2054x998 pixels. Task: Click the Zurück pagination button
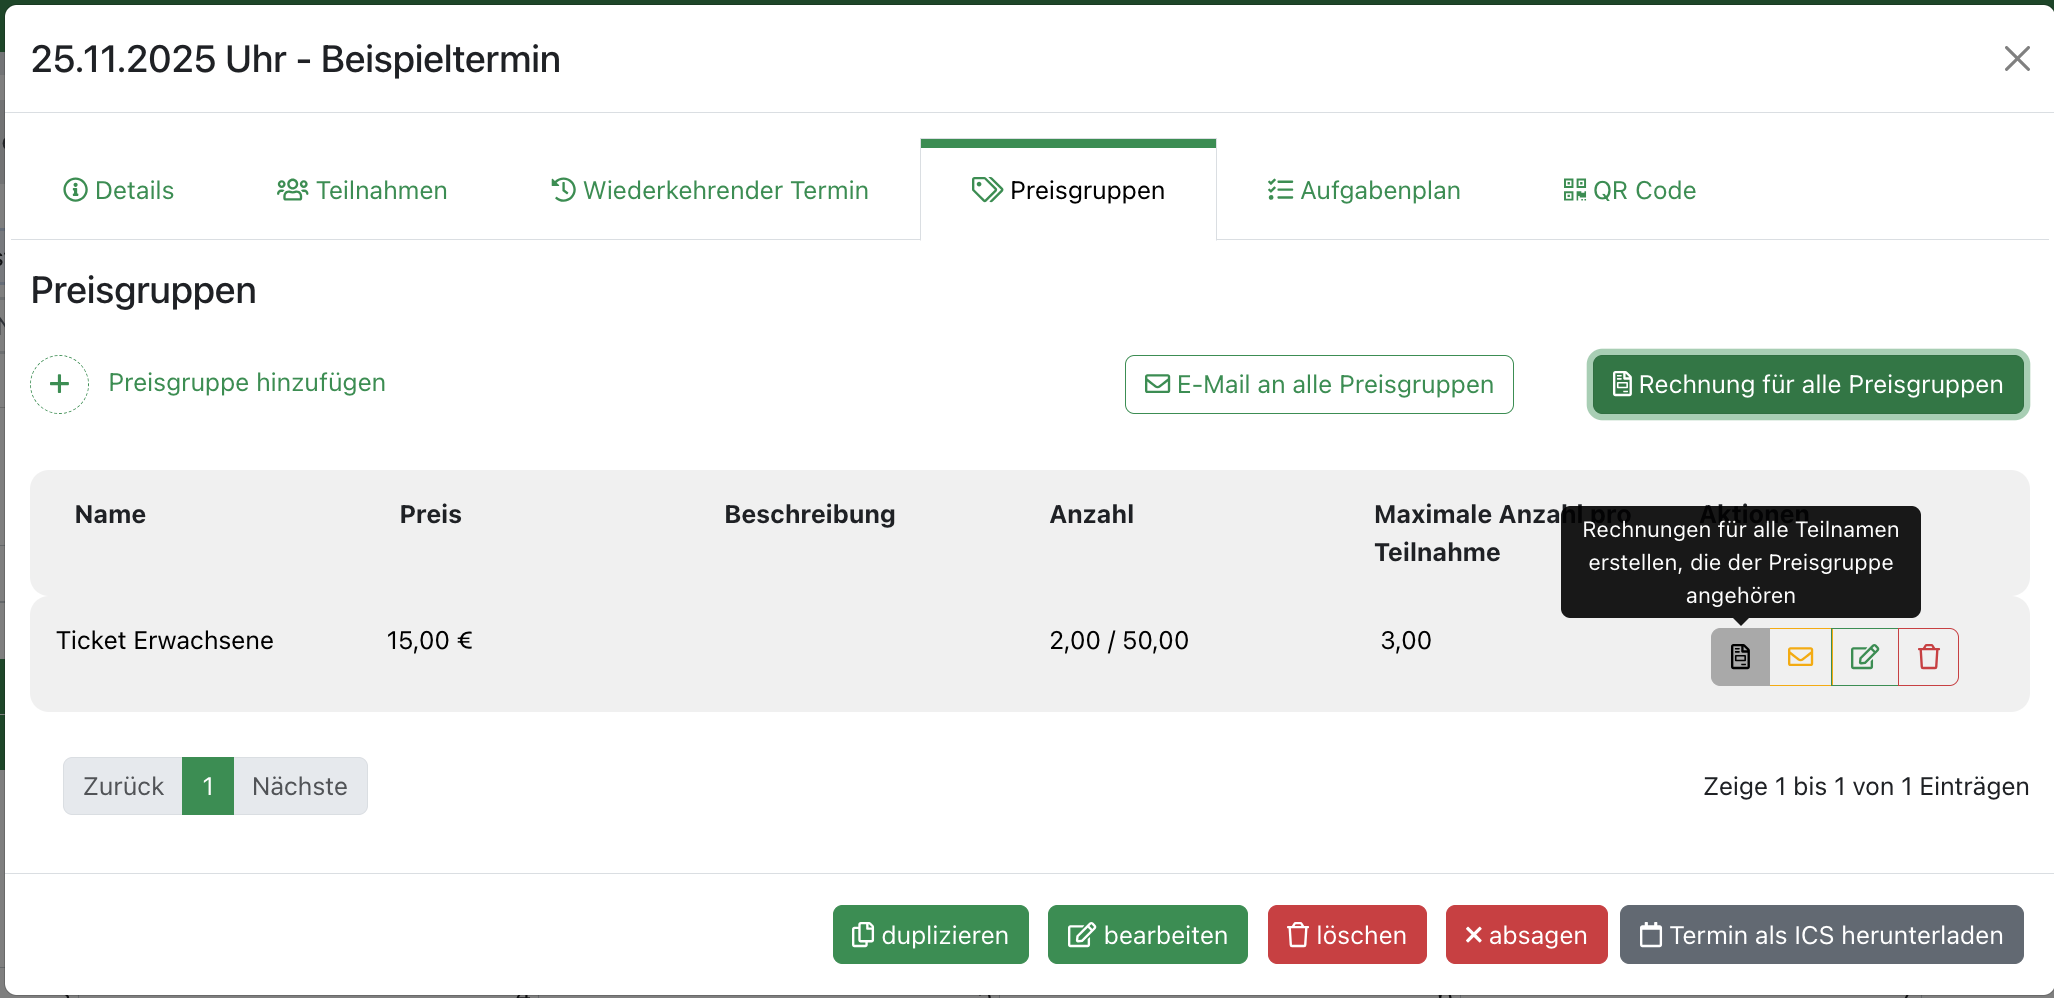(123, 786)
